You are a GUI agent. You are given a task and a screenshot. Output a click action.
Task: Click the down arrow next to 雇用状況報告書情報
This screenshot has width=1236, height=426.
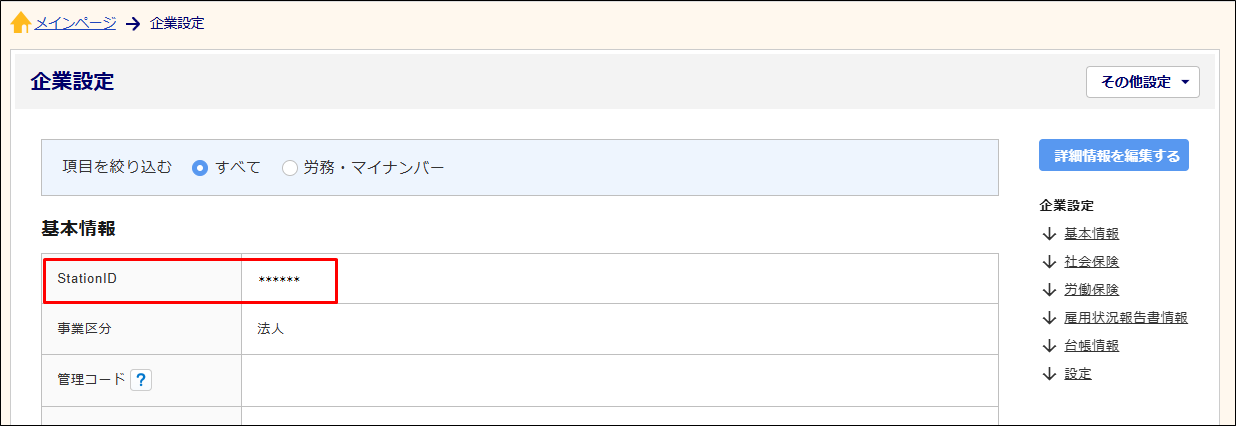[1049, 318]
